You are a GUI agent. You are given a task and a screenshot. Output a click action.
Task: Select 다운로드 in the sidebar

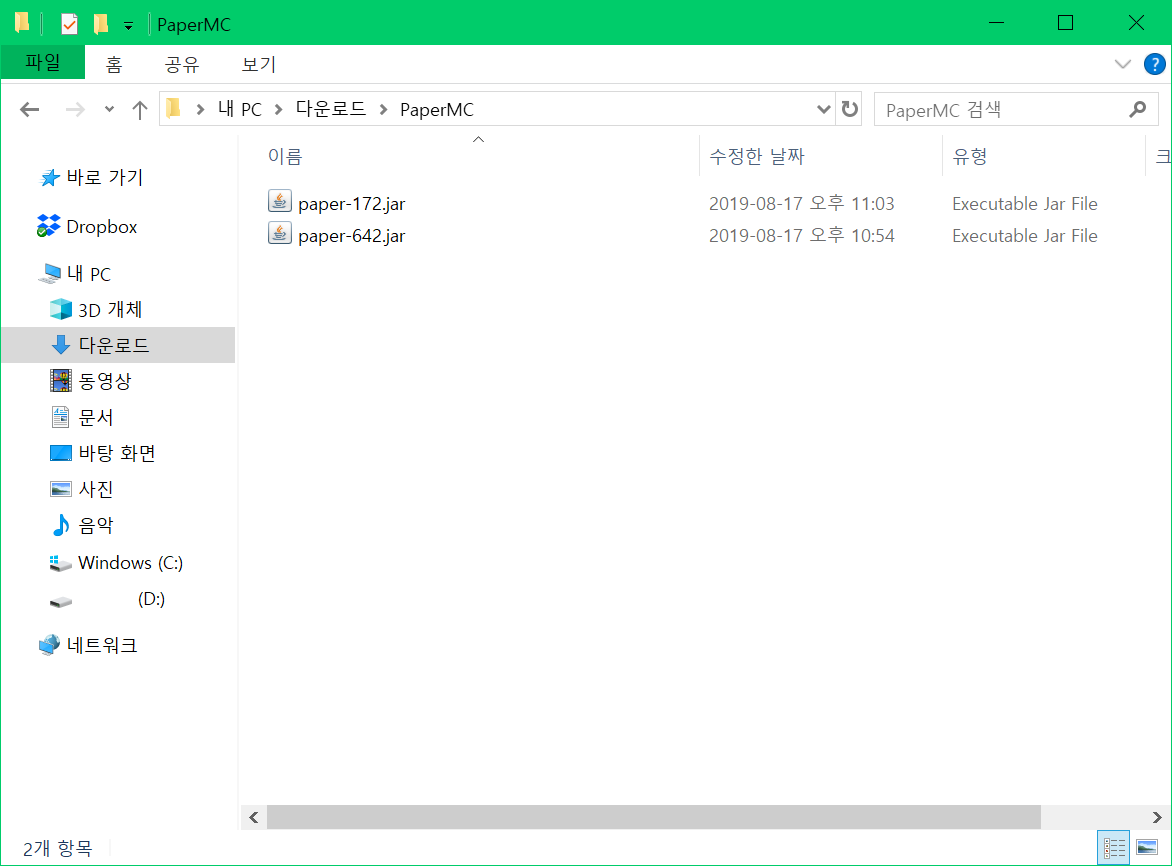pyautogui.click(x=118, y=344)
